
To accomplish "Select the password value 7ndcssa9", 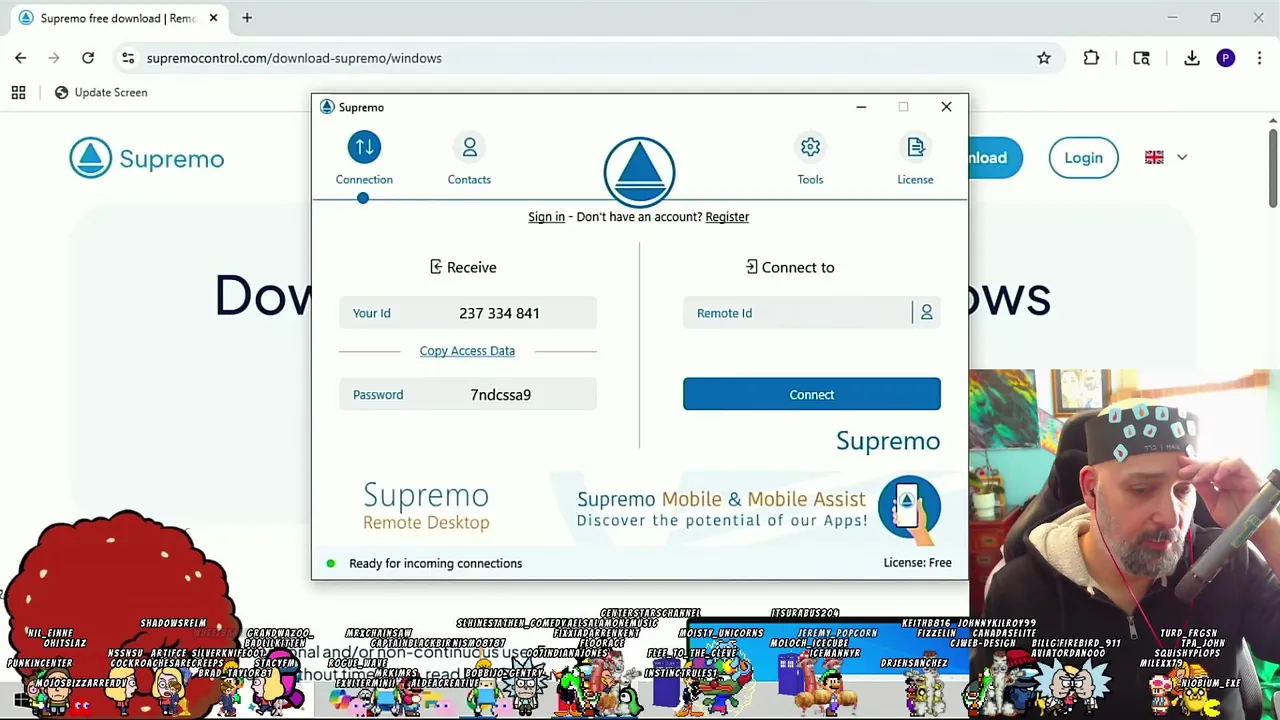I will click(500, 395).
